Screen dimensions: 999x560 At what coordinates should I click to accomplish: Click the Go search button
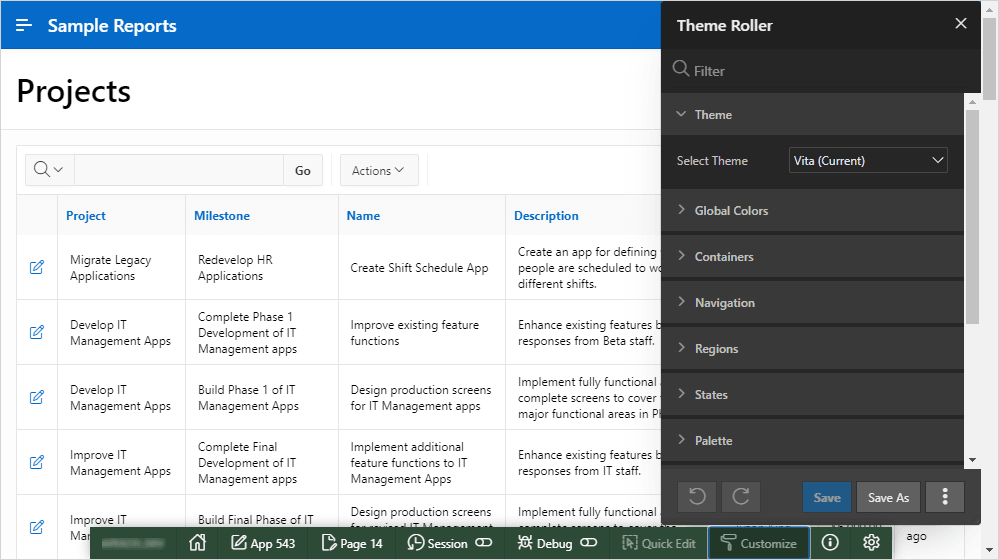pos(303,171)
